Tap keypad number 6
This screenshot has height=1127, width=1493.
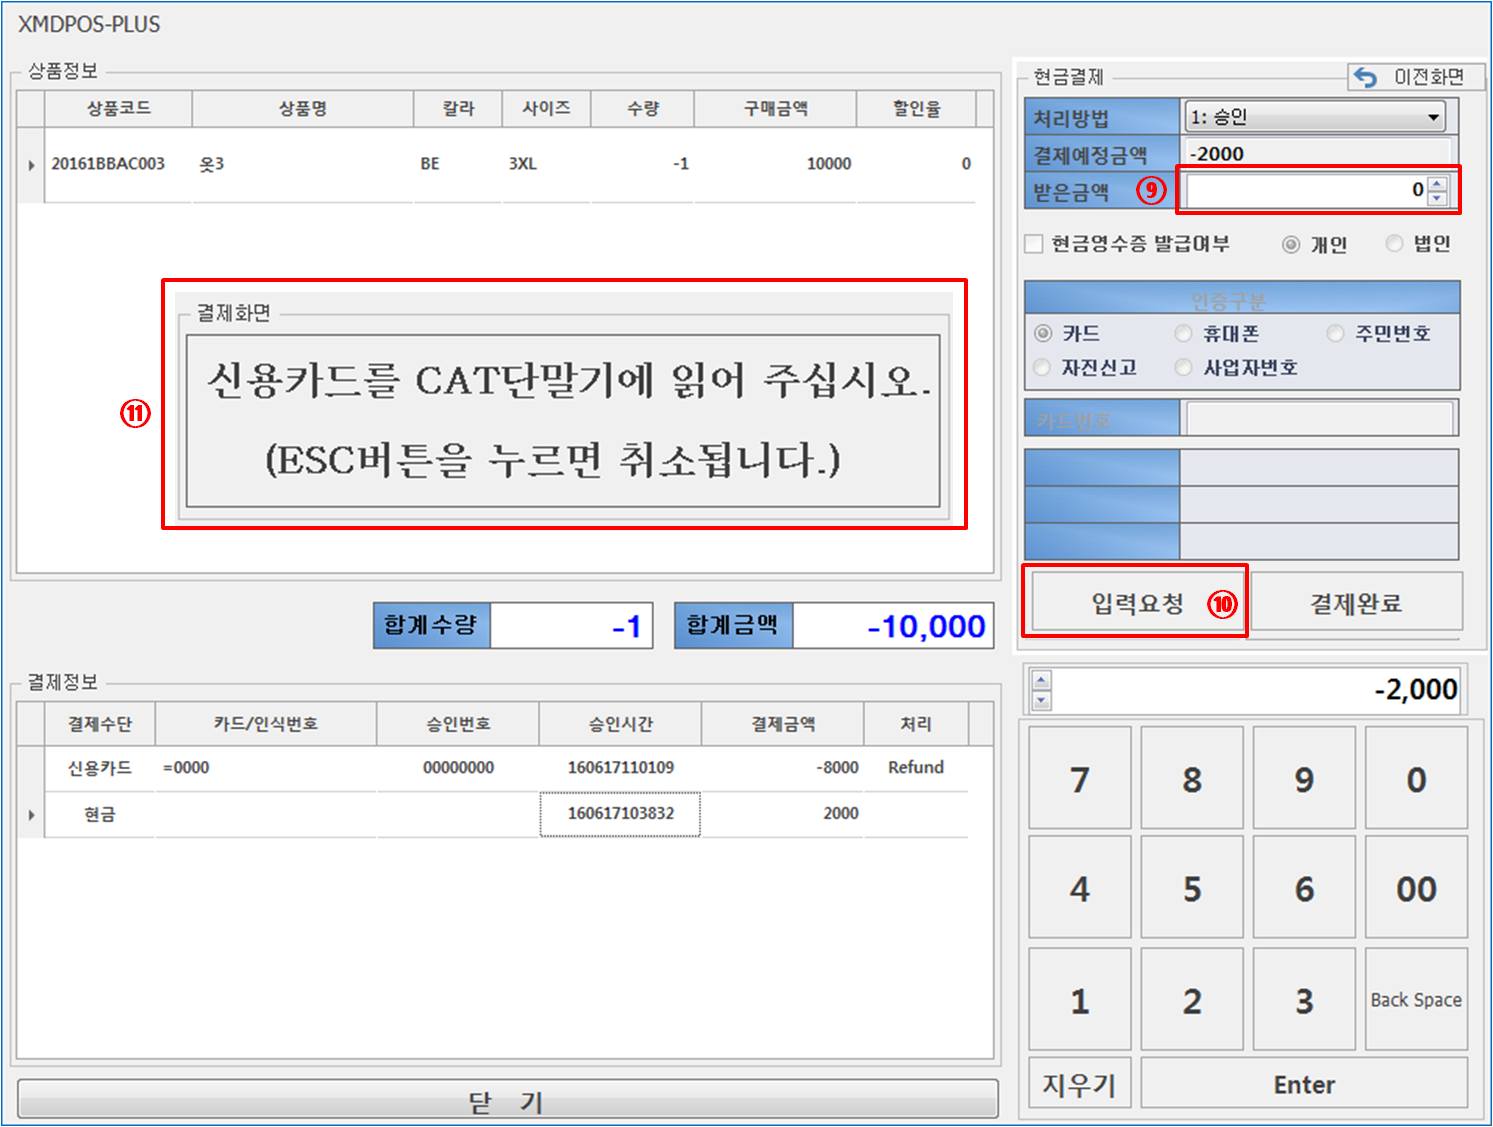point(1304,888)
